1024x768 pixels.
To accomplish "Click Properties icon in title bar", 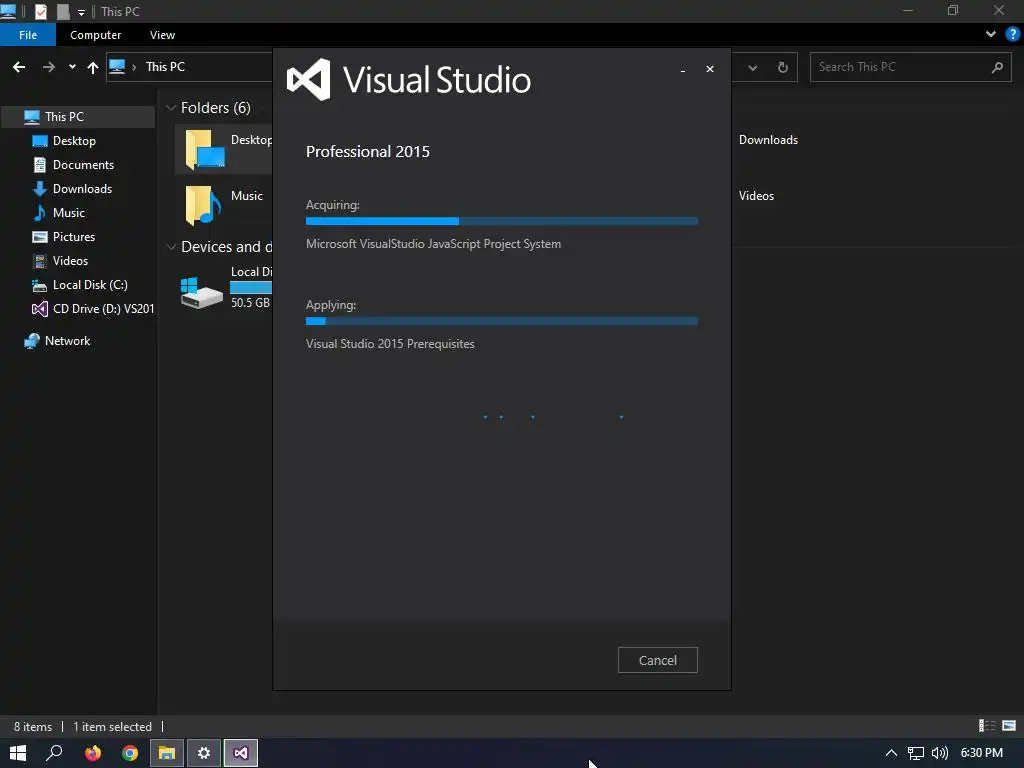I will [x=40, y=11].
